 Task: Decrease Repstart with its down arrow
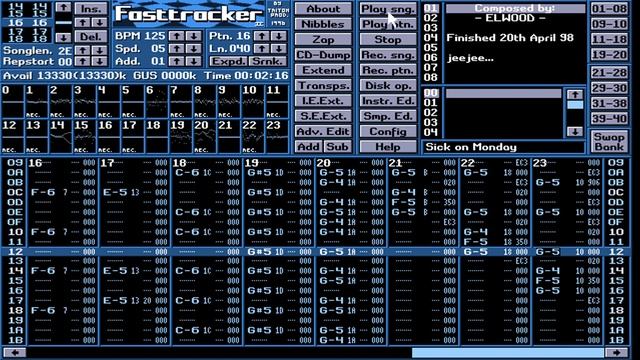coord(100,62)
